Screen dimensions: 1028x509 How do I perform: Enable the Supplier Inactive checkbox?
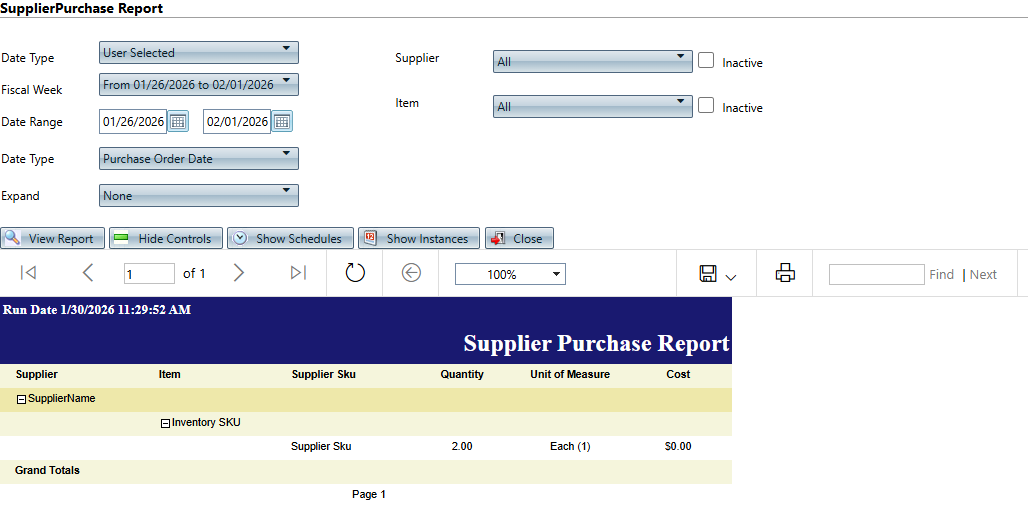coord(706,60)
